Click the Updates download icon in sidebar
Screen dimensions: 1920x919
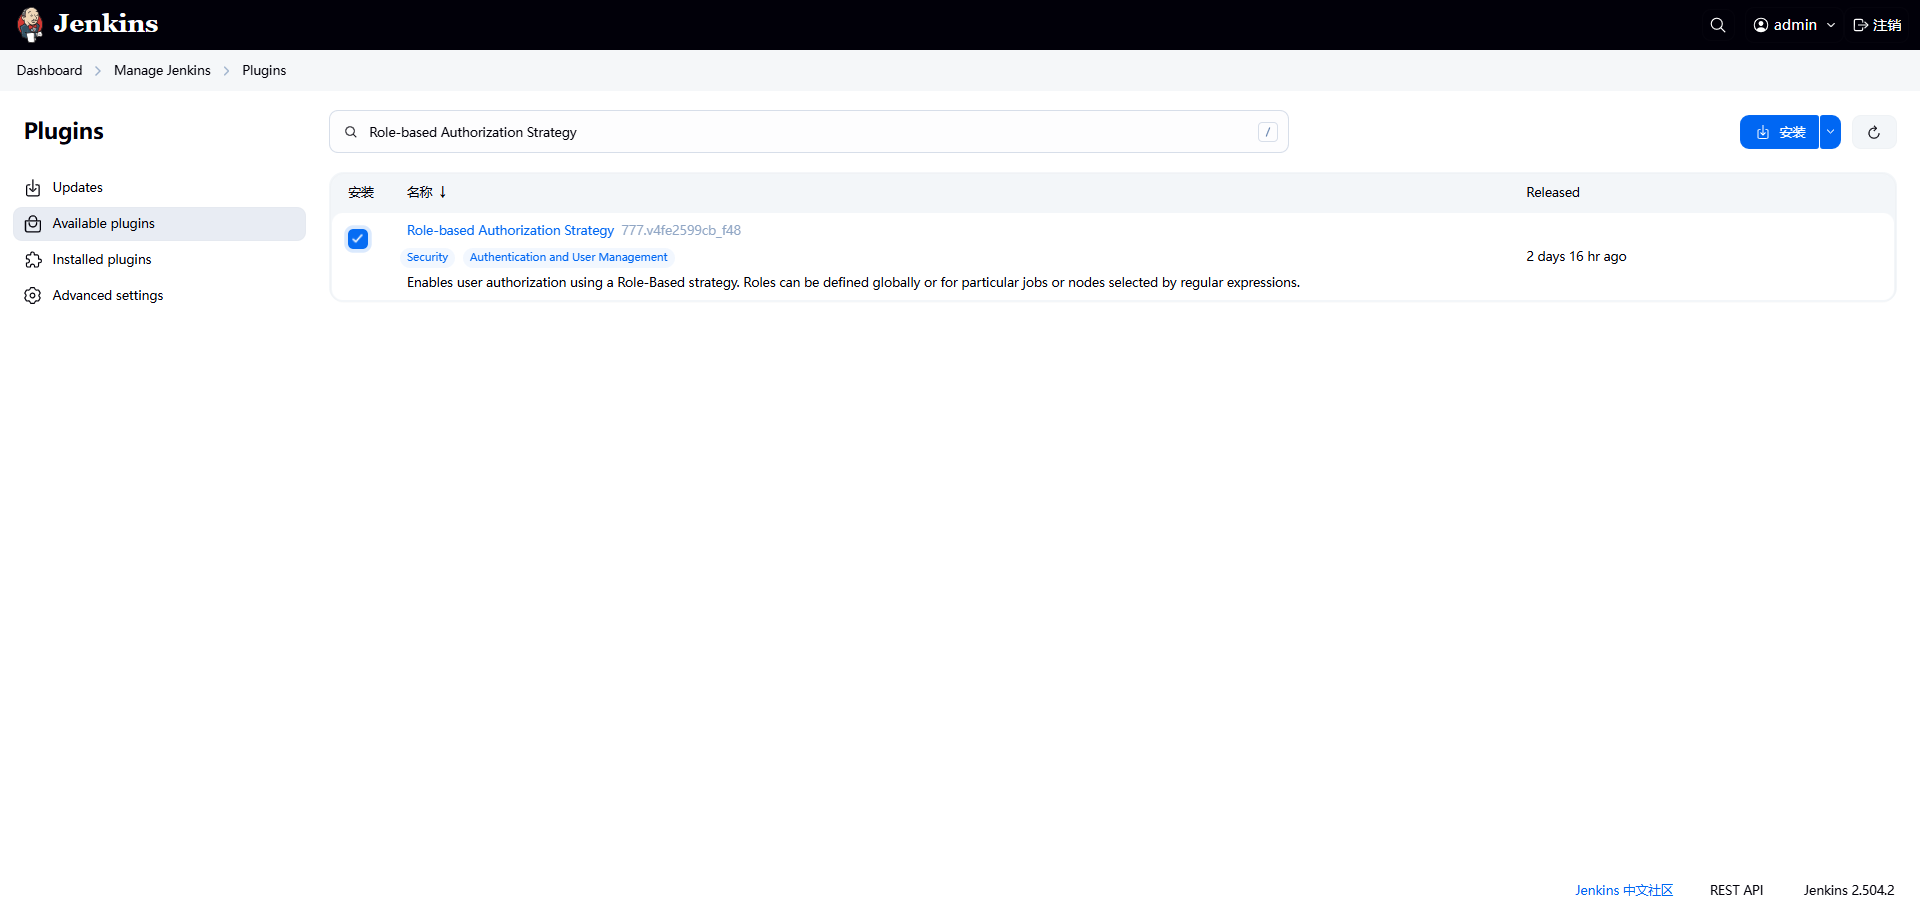(x=33, y=188)
